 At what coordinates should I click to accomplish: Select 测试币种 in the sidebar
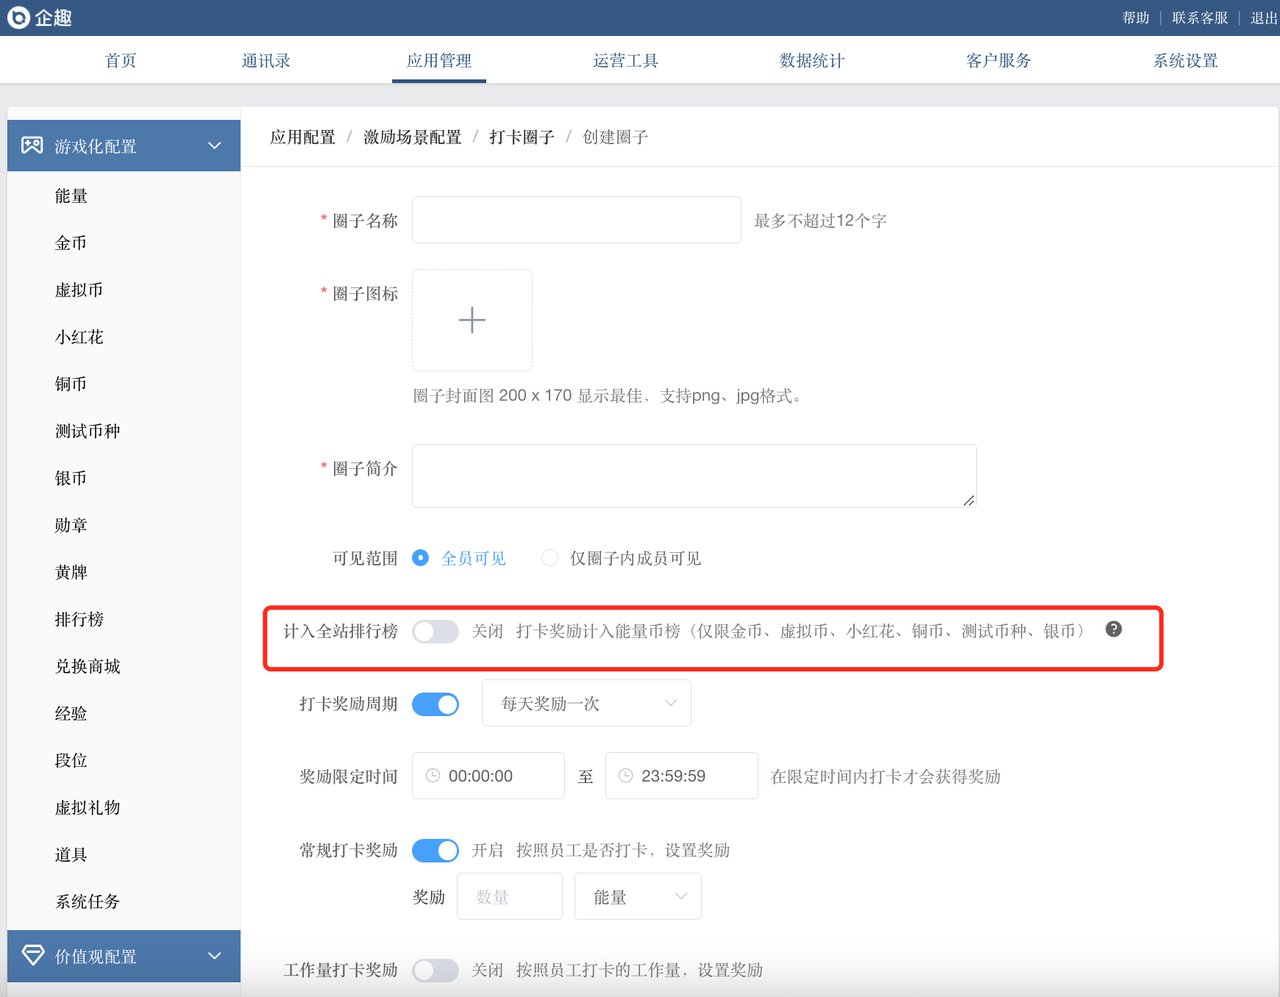click(88, 431)
